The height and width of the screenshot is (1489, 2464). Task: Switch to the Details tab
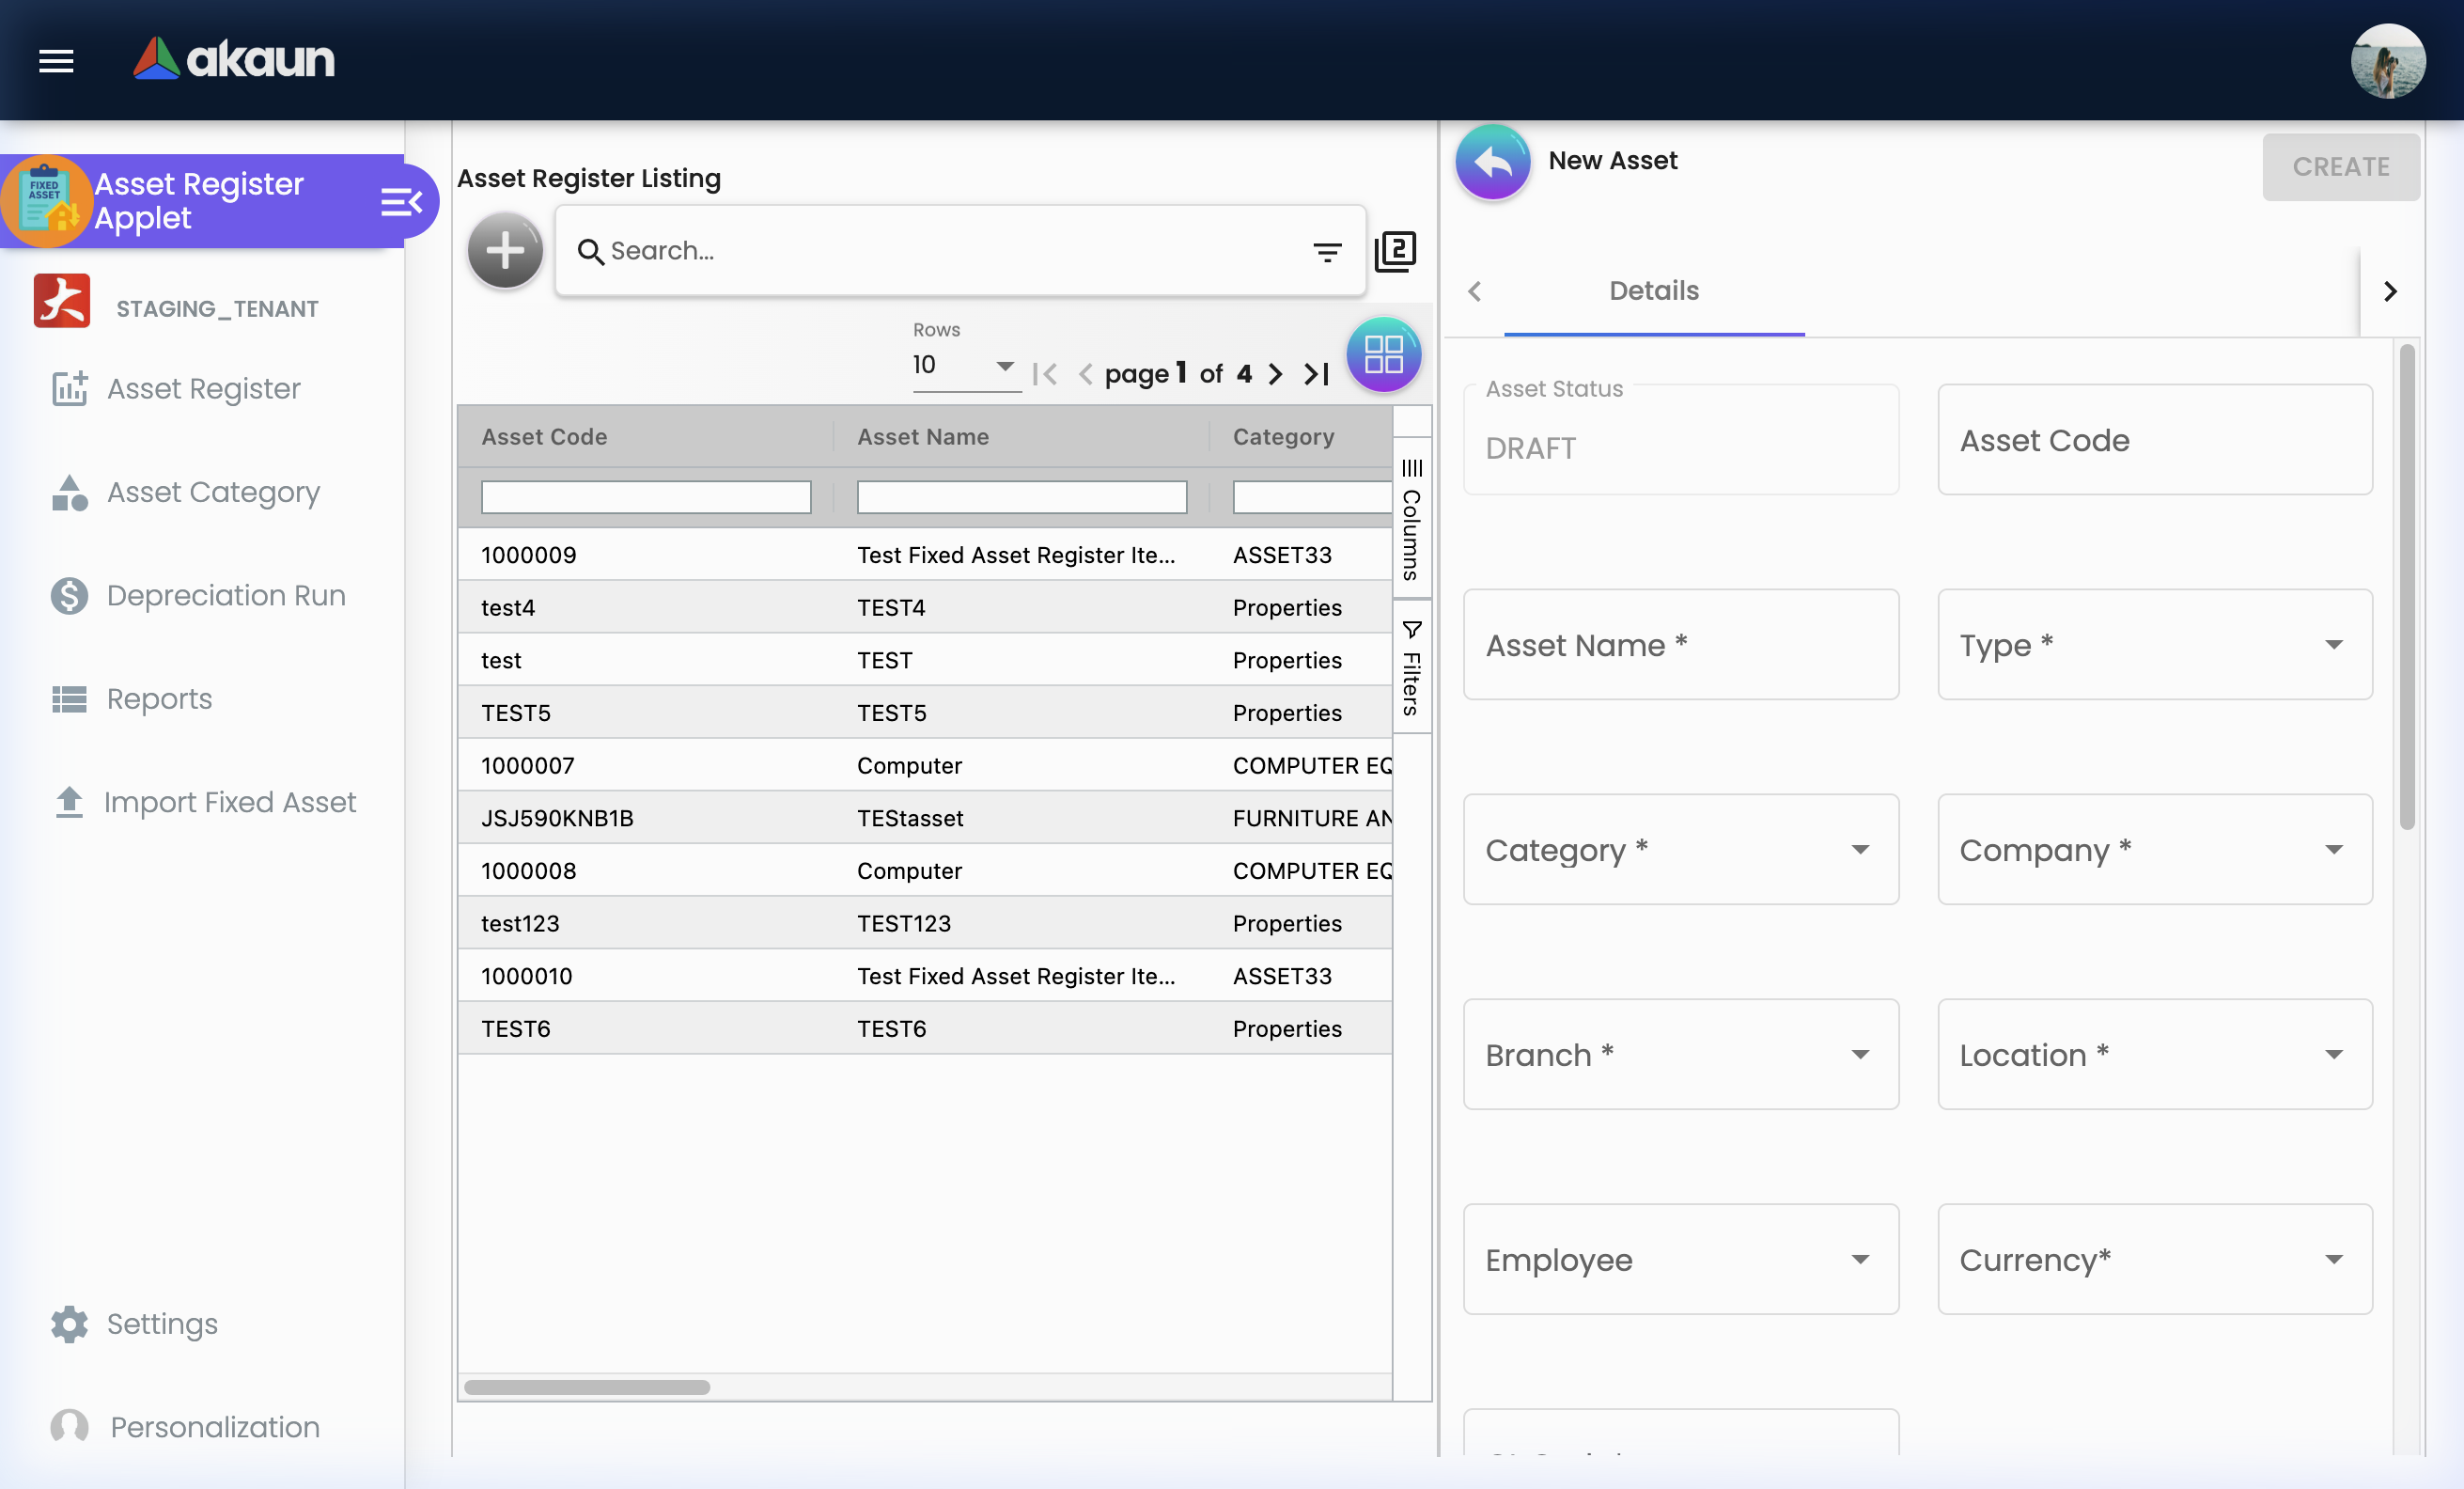click(x=1654, y=291)
